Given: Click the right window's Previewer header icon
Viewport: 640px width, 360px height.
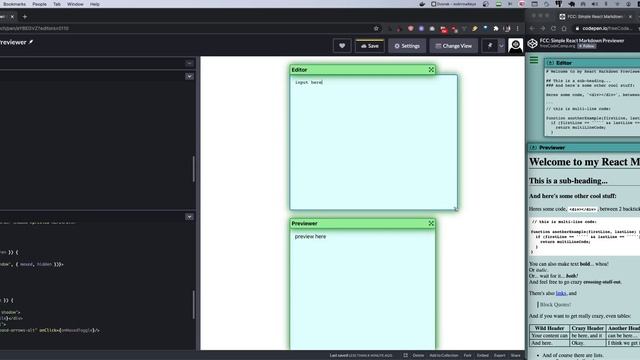Looking at the screenshot, I should 533,147.
